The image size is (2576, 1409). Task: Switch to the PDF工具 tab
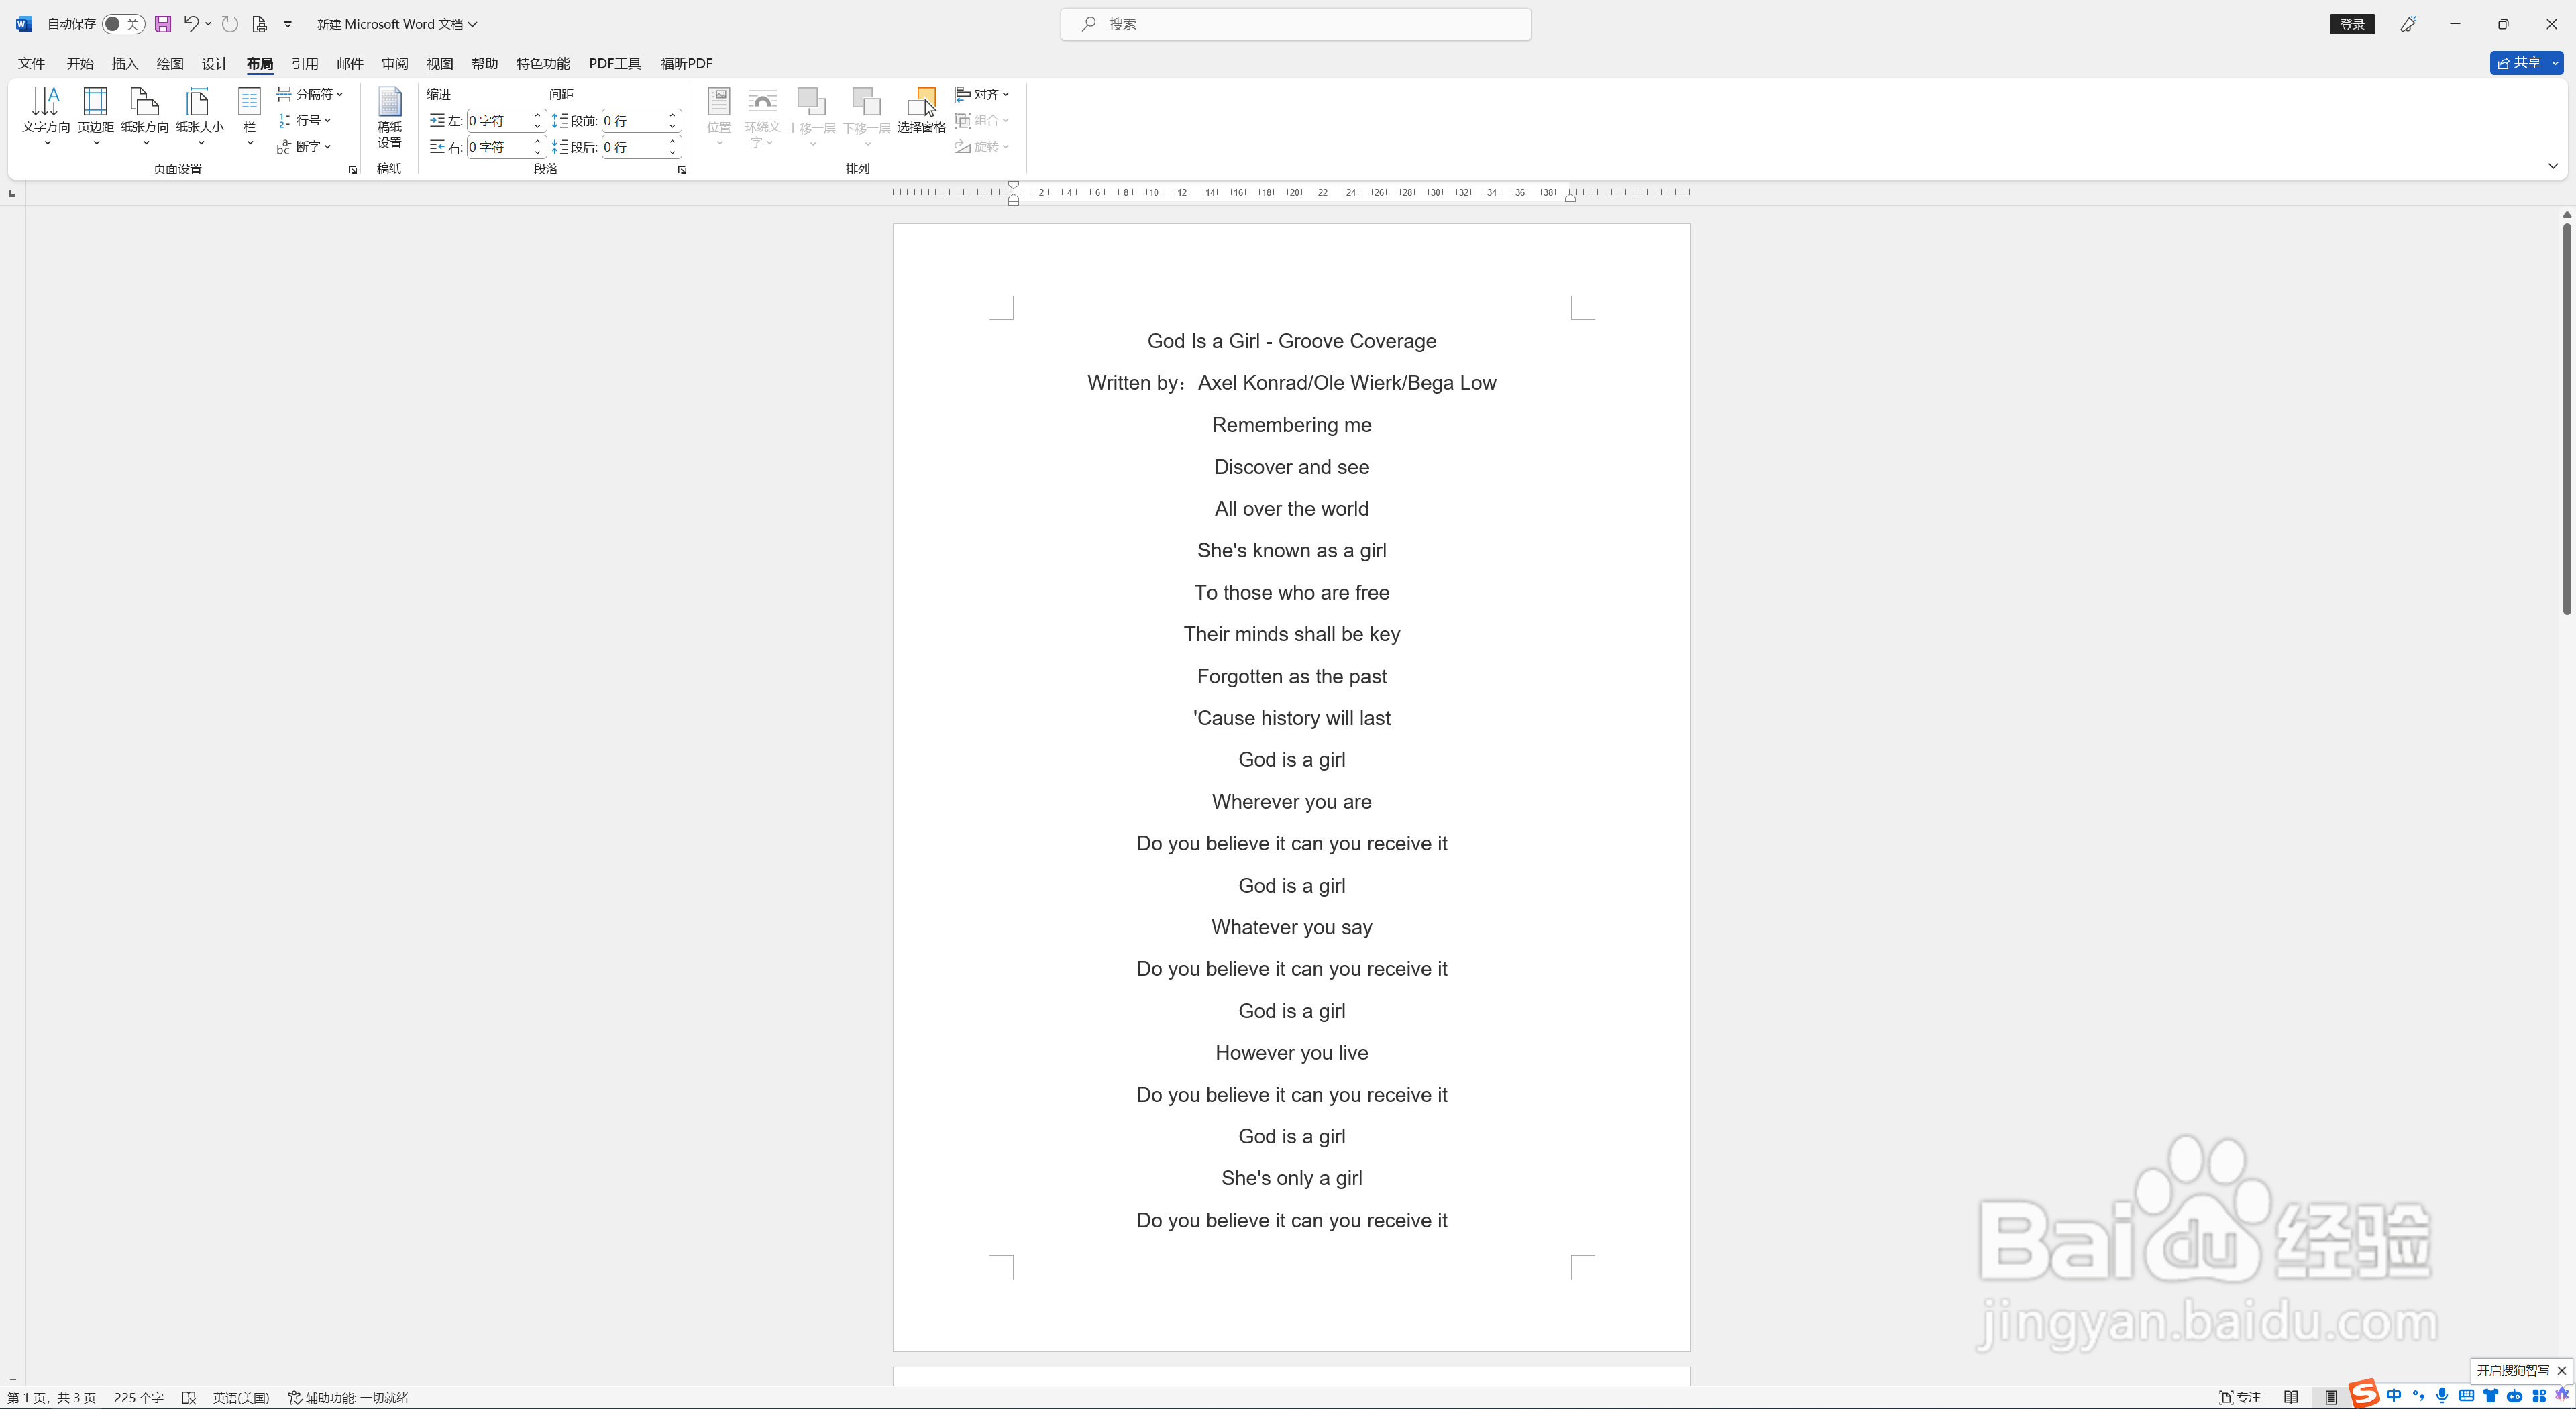click(615, 63)
